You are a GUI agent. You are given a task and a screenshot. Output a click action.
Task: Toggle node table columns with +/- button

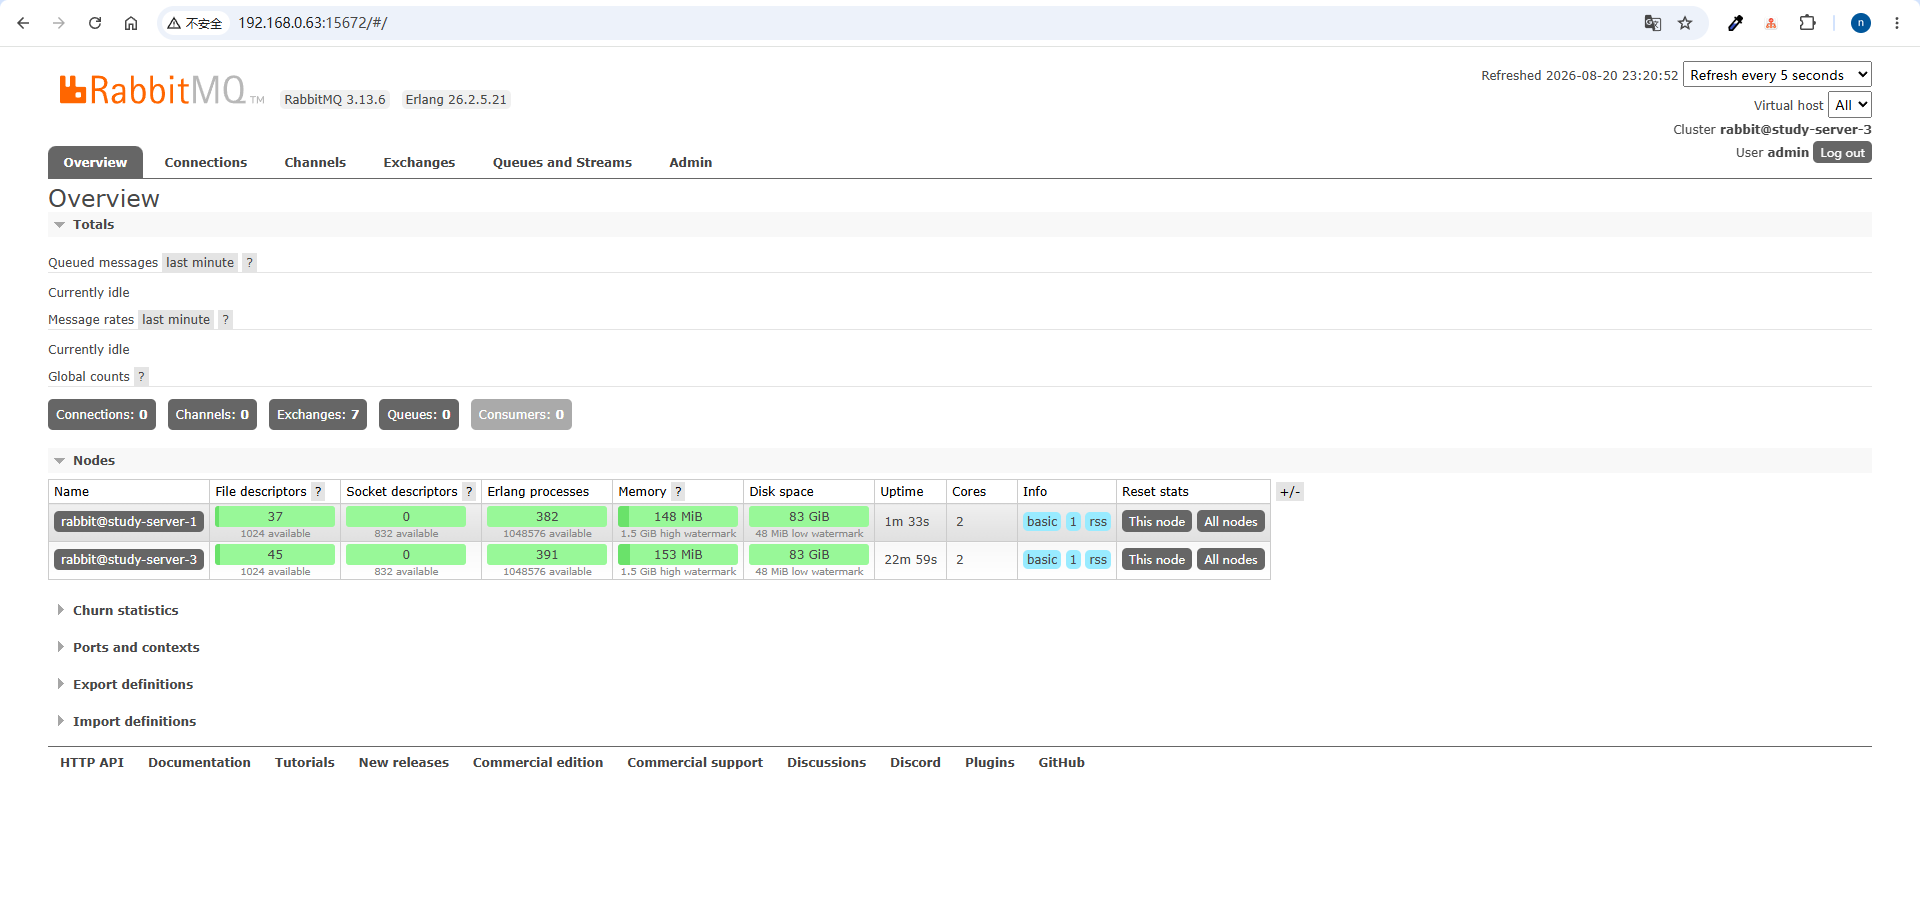pos(1290,492)
